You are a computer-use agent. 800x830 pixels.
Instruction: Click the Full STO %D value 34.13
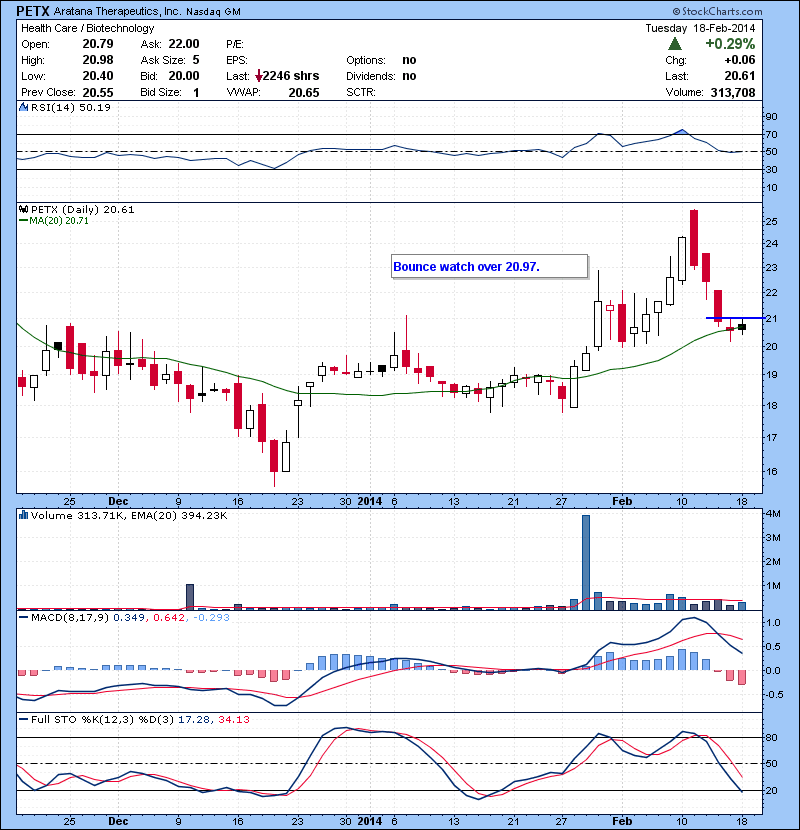233,719
